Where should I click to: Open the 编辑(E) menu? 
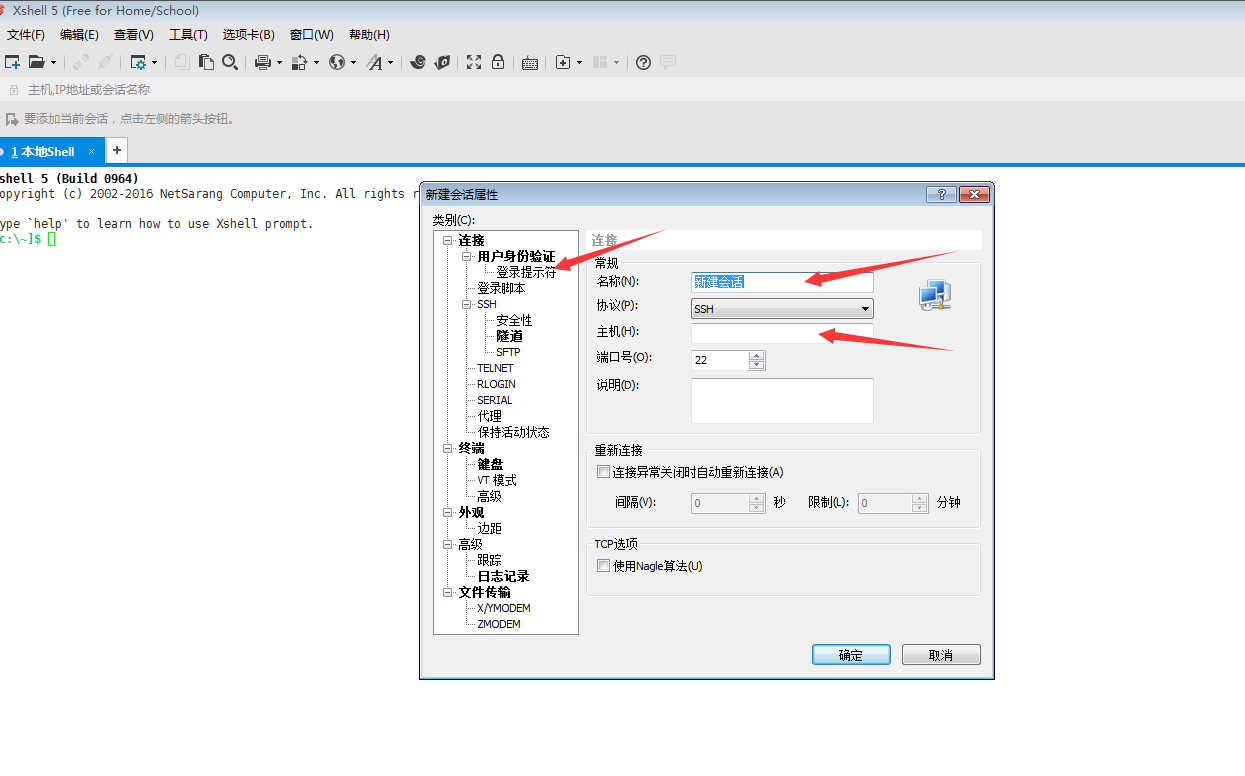pos(79,35)
